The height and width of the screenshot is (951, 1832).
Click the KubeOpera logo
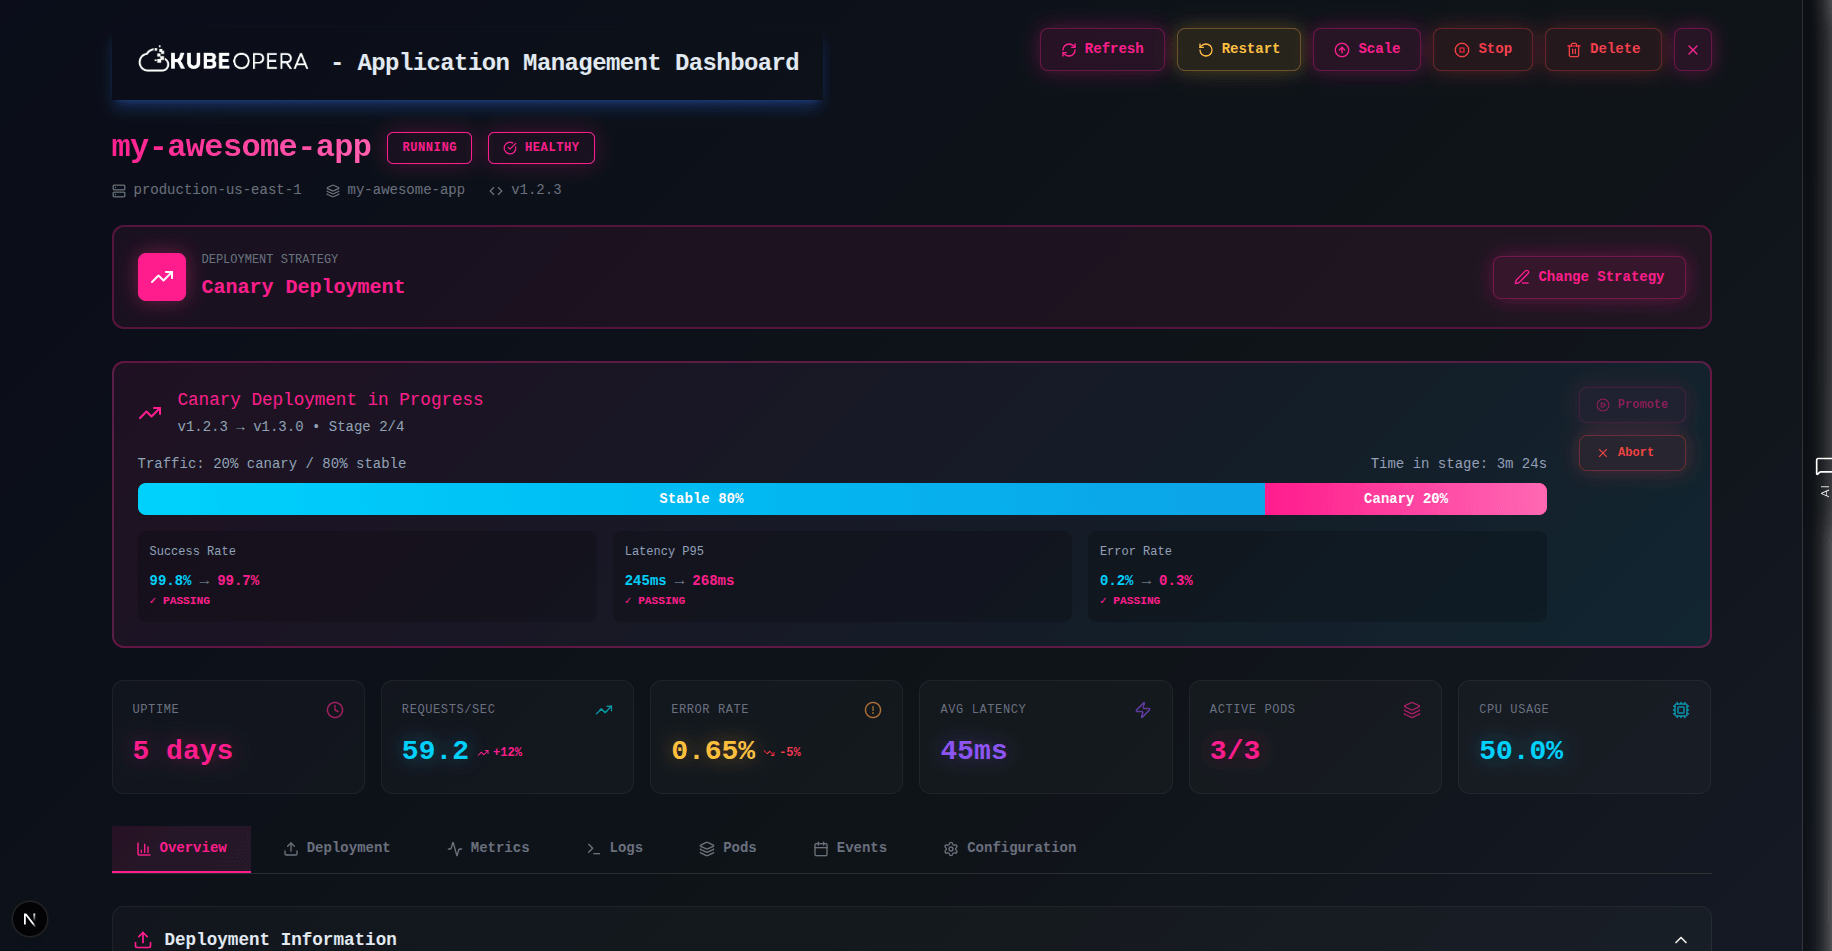click(x=222, y=60)
